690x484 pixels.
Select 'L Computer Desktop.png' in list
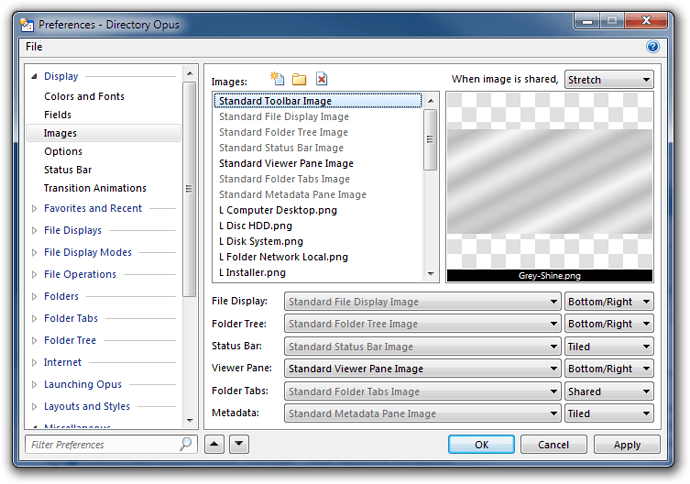click(x=318, y=210)
